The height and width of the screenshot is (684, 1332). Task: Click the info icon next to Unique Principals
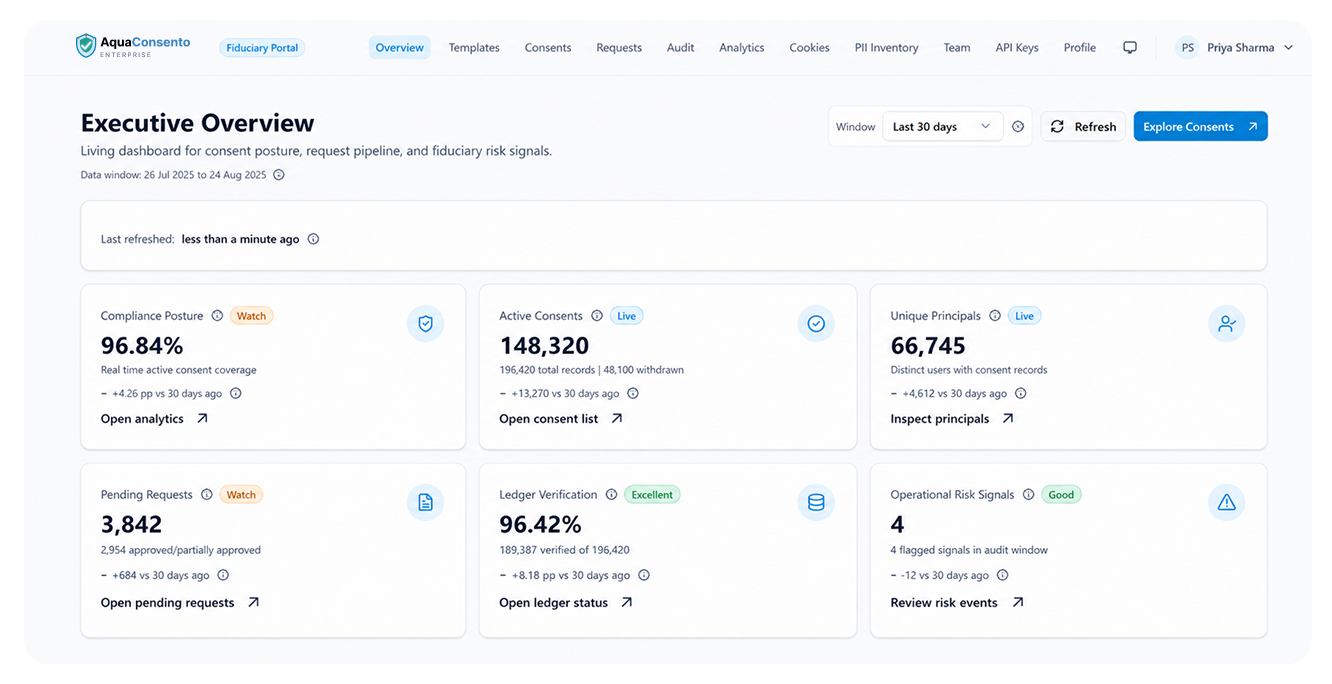click(995, 316)
